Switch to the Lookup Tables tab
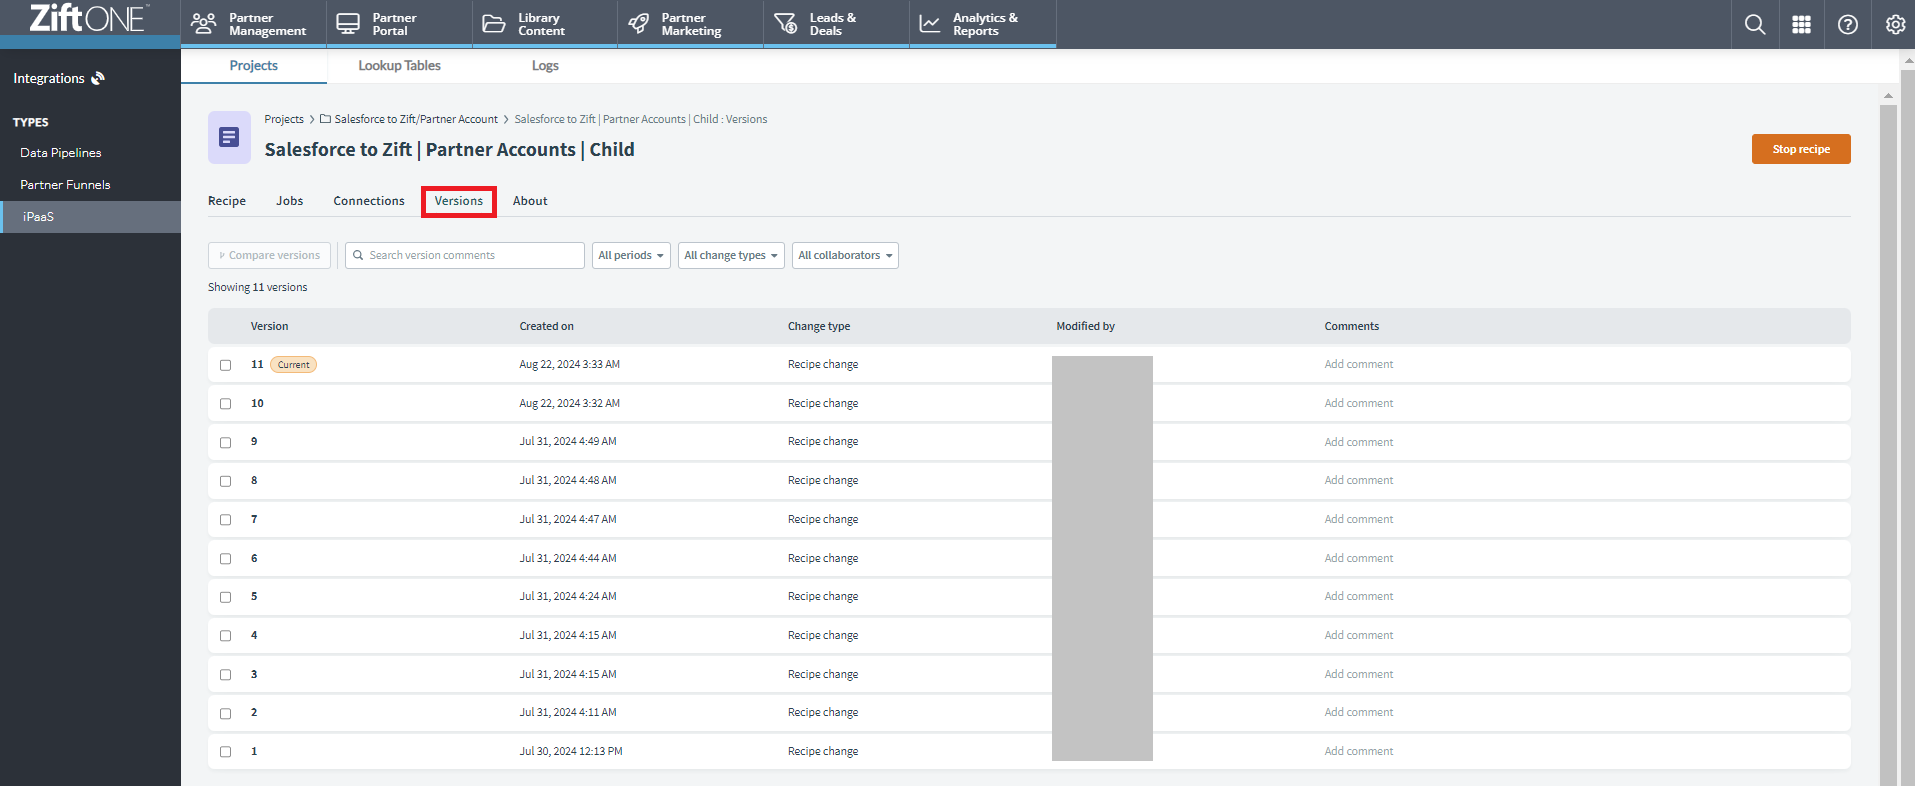This screenshot has width=1915, height=786. click(x=400, y=66)
